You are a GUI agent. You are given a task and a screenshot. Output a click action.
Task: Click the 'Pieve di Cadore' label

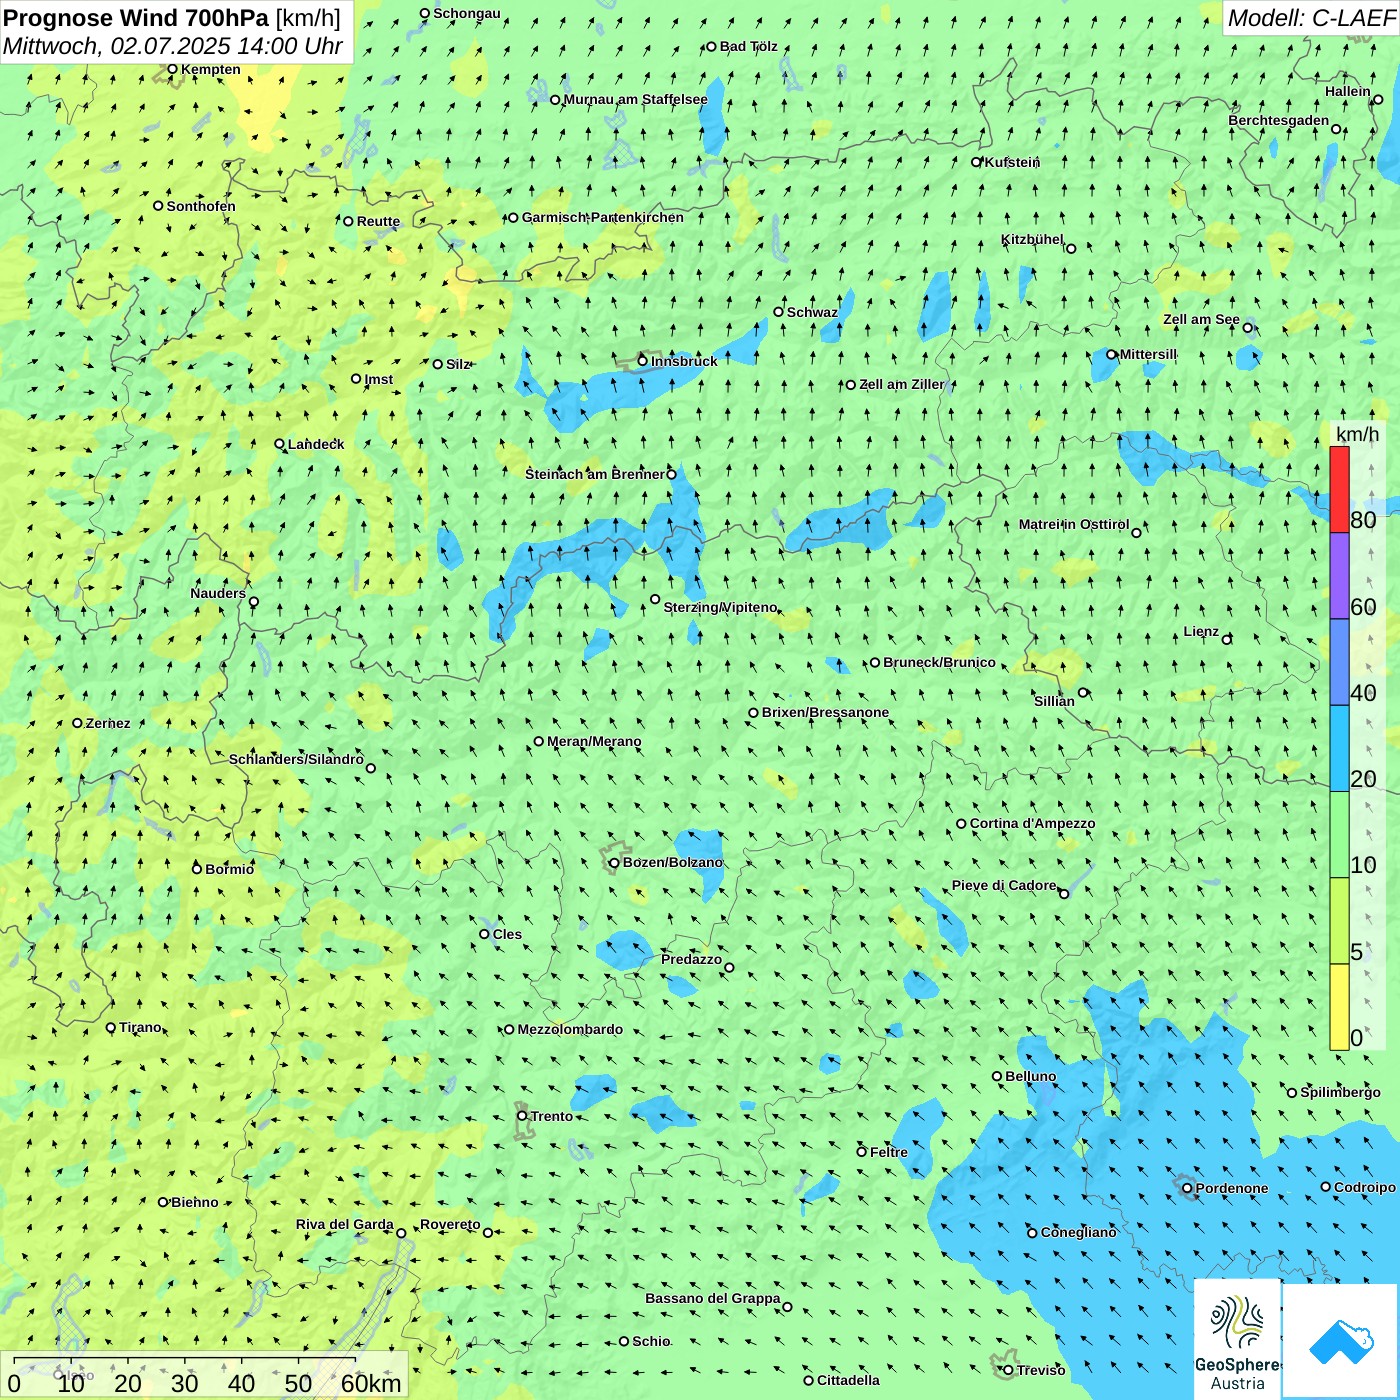1004,885
